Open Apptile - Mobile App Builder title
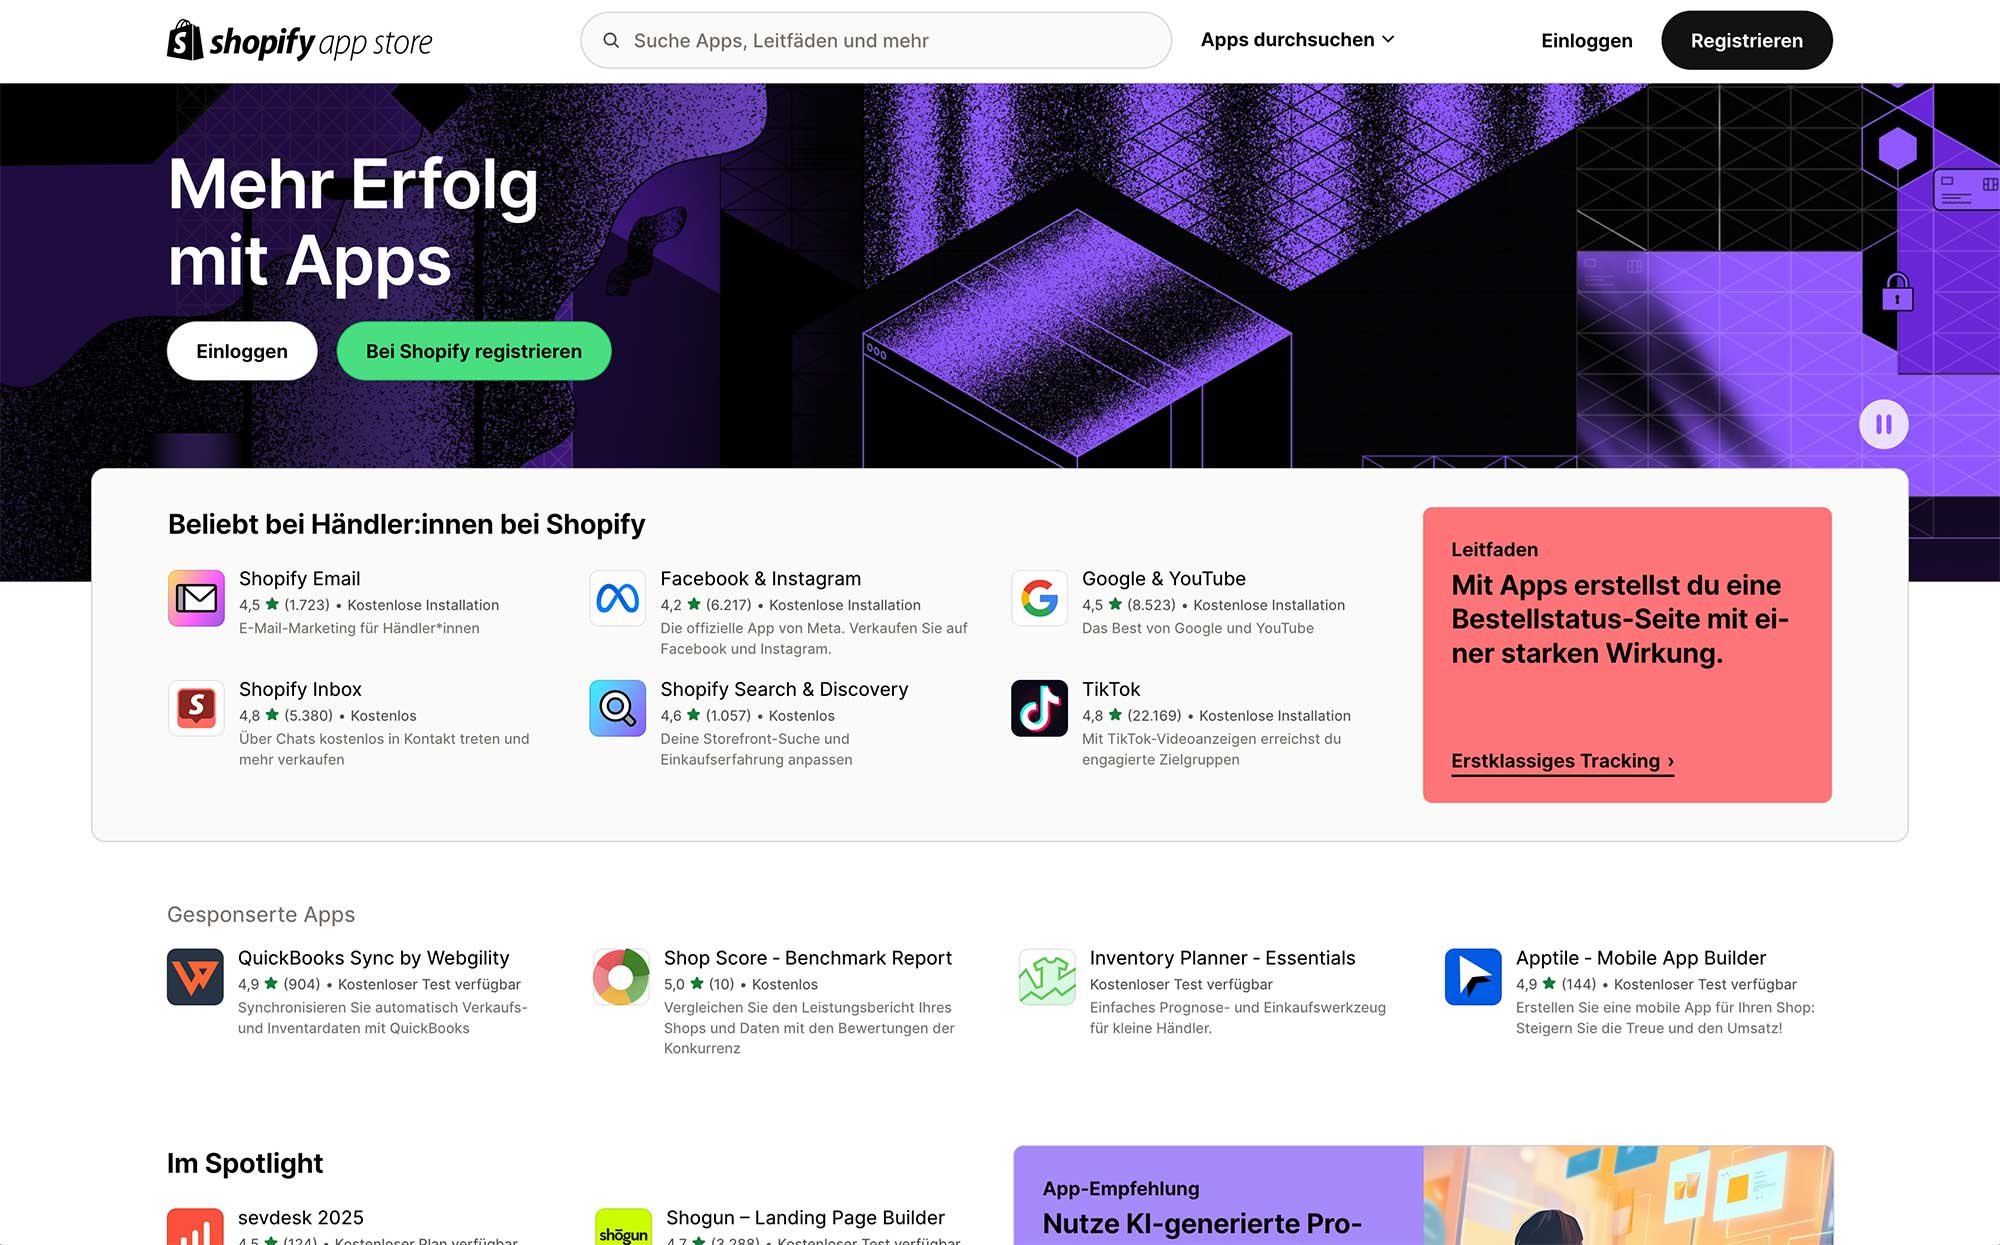The width and height of the screenshot is (2000, 1245). pos(1641,958)
